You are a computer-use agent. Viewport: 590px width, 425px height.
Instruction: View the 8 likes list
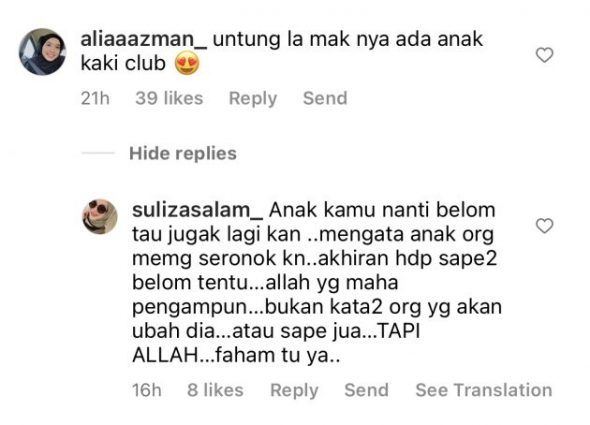[x=215, y=390]
